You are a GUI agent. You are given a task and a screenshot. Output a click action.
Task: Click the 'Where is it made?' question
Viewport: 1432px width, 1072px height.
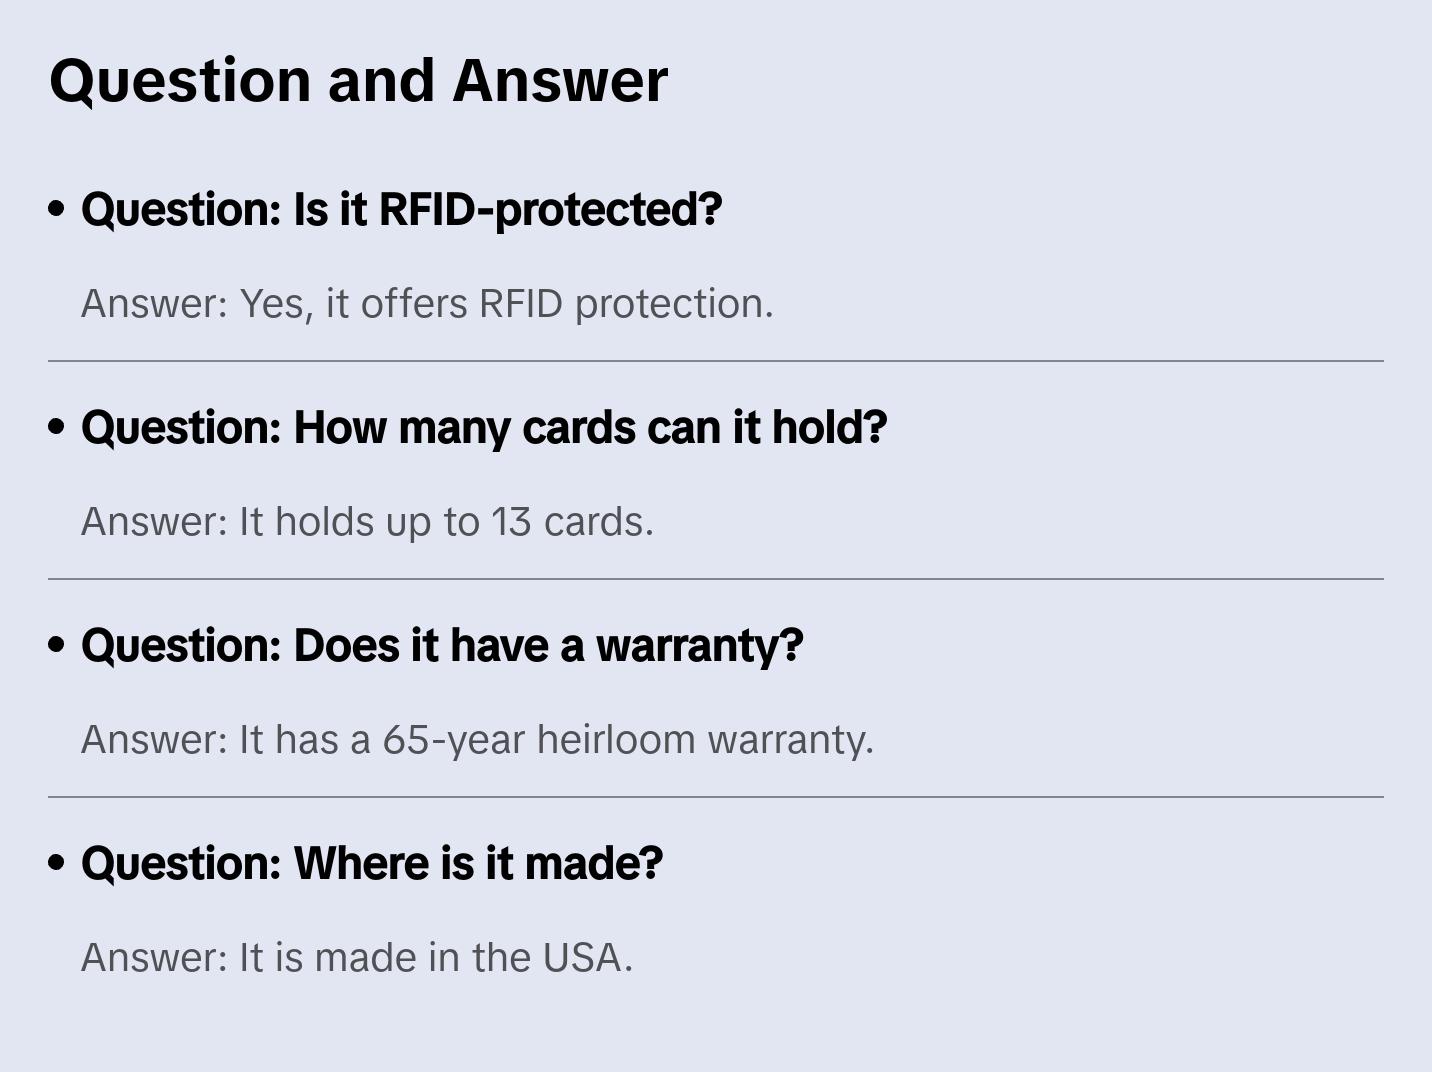pyautogui.click(x=372, y=863)
